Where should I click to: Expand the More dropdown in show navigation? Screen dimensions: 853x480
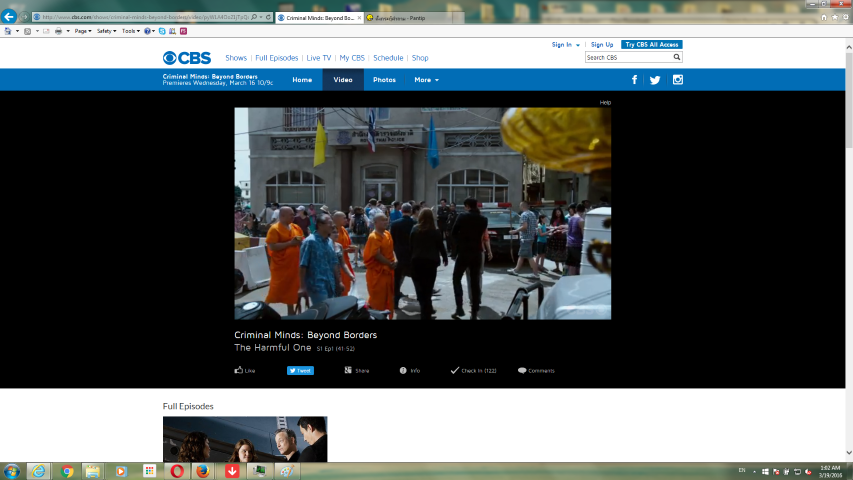[x=426, y=80]
